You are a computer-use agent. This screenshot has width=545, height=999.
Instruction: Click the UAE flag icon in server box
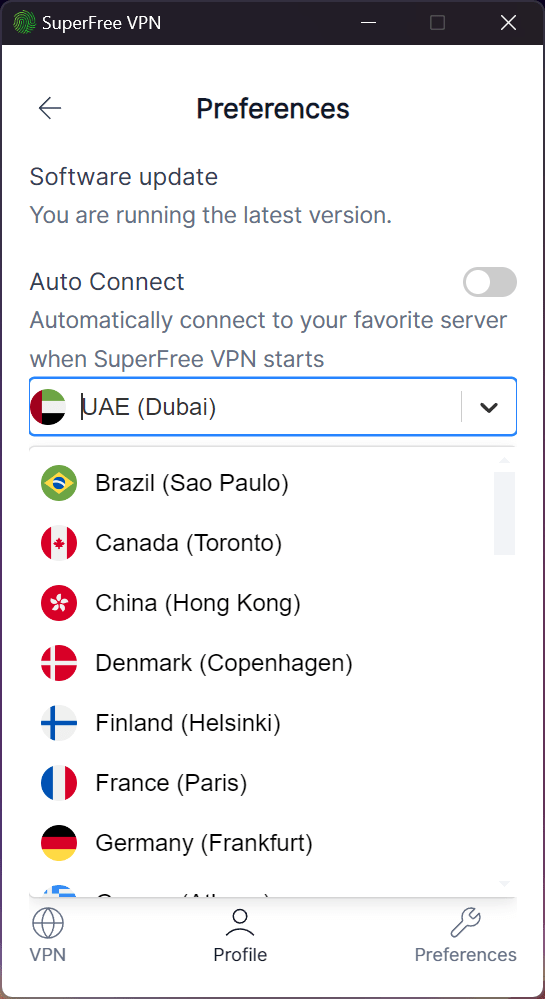(48, 407)
